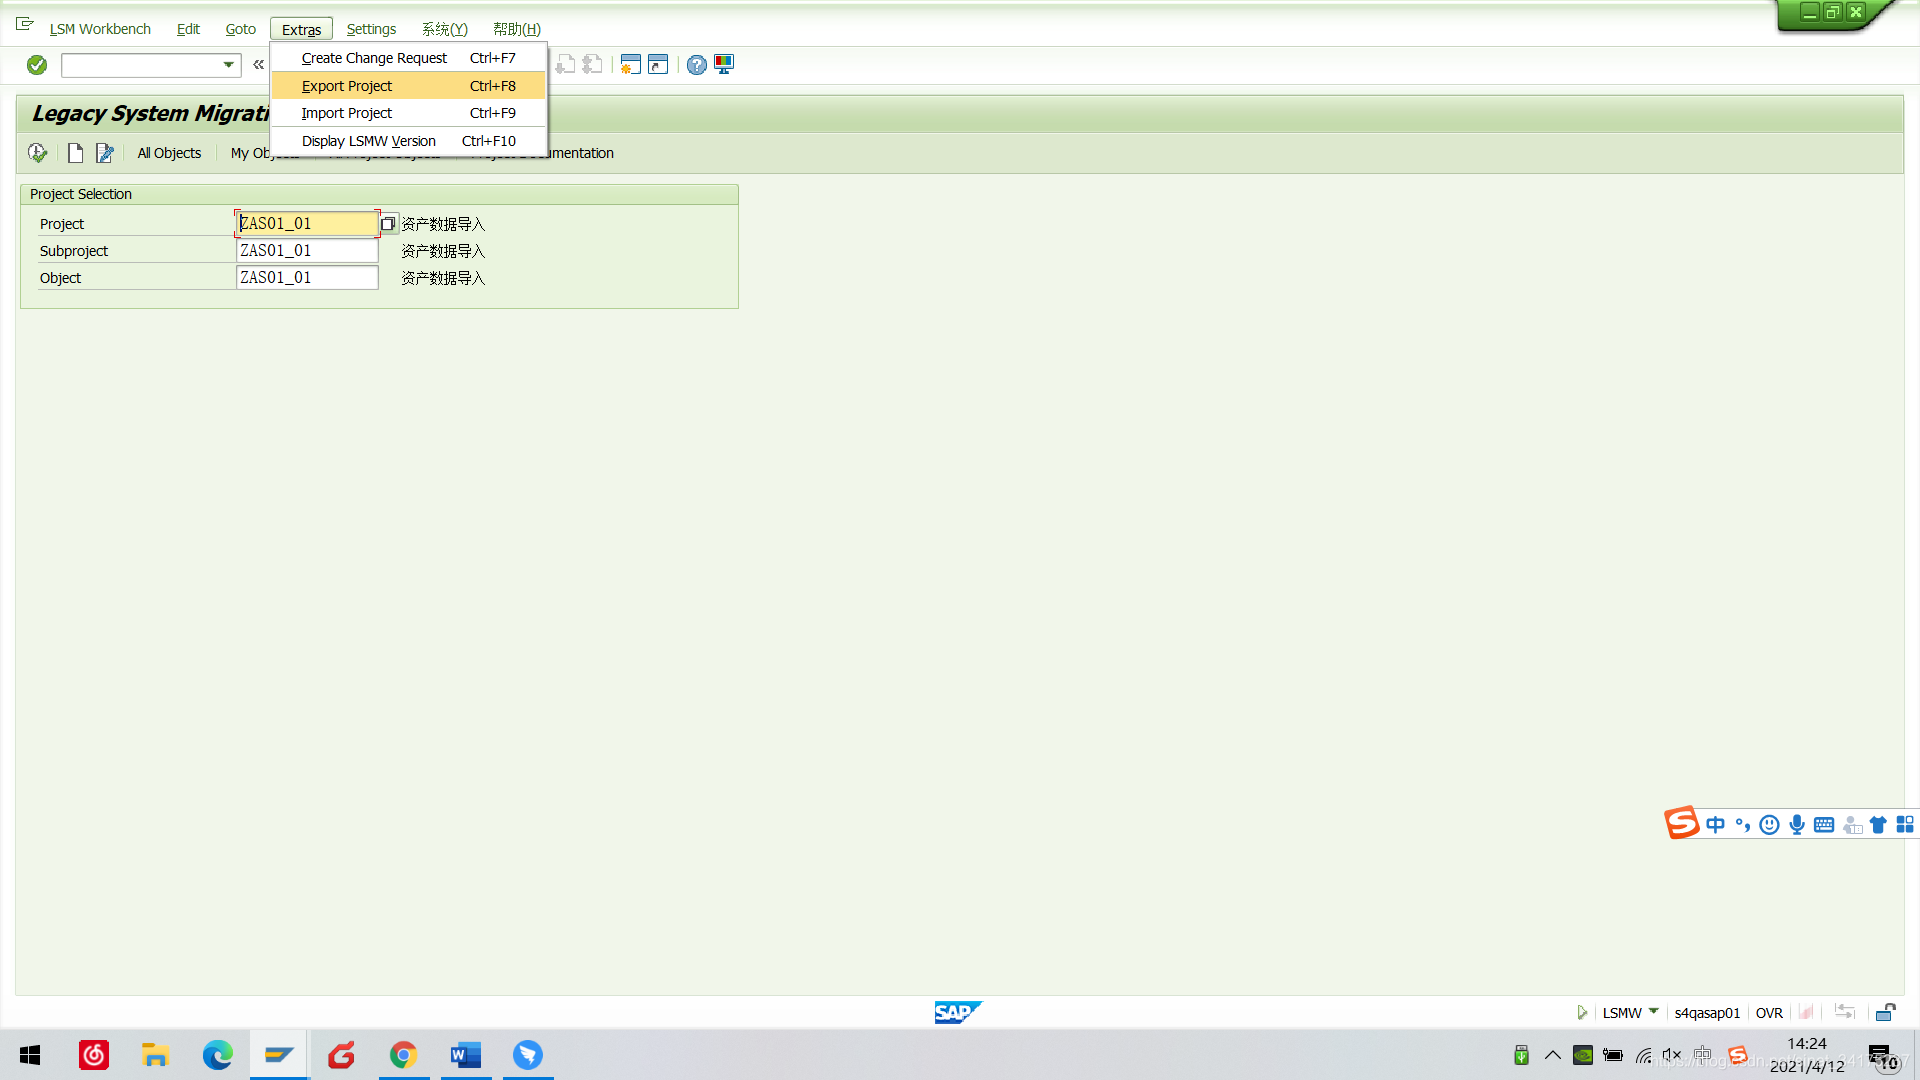Click the Create new session window icon
Image resolution: width=1920 pixels, height=1080 pixels.
coord(630,65)
